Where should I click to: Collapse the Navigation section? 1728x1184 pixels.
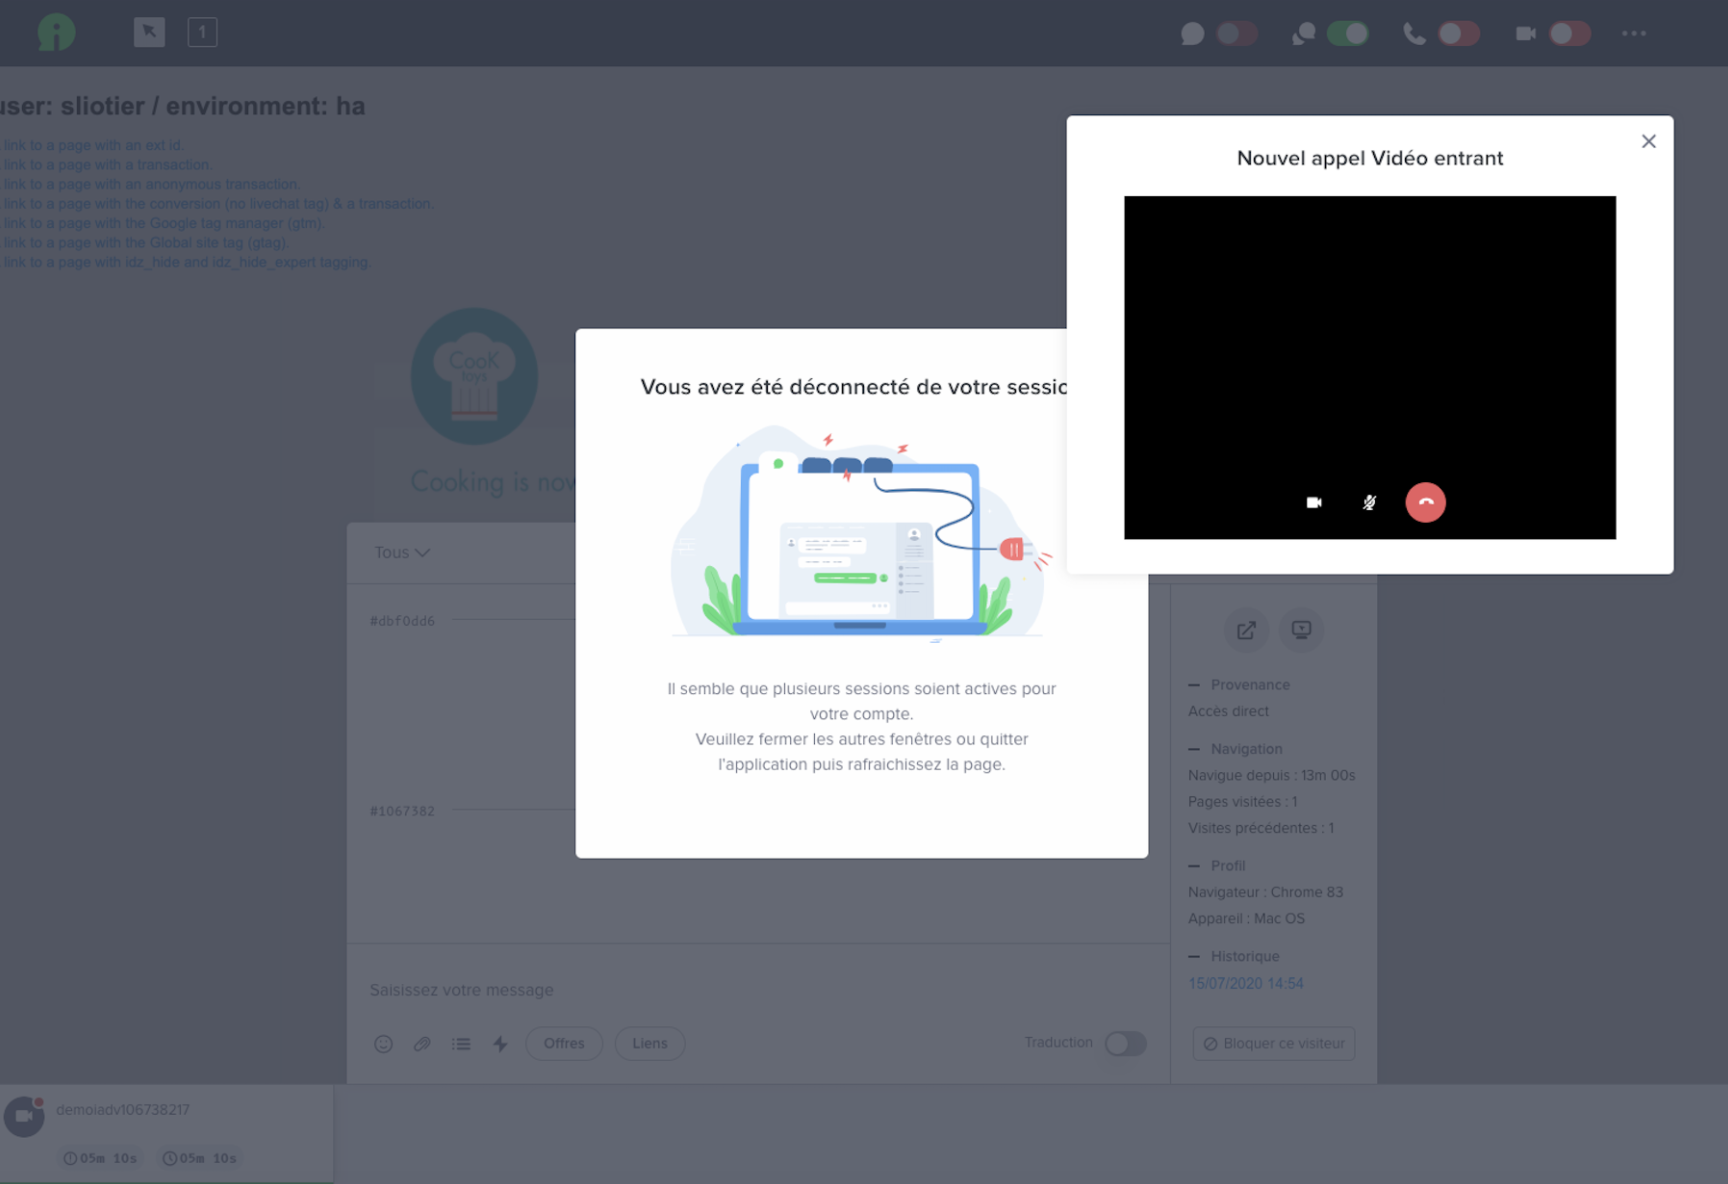(1194, 749)
